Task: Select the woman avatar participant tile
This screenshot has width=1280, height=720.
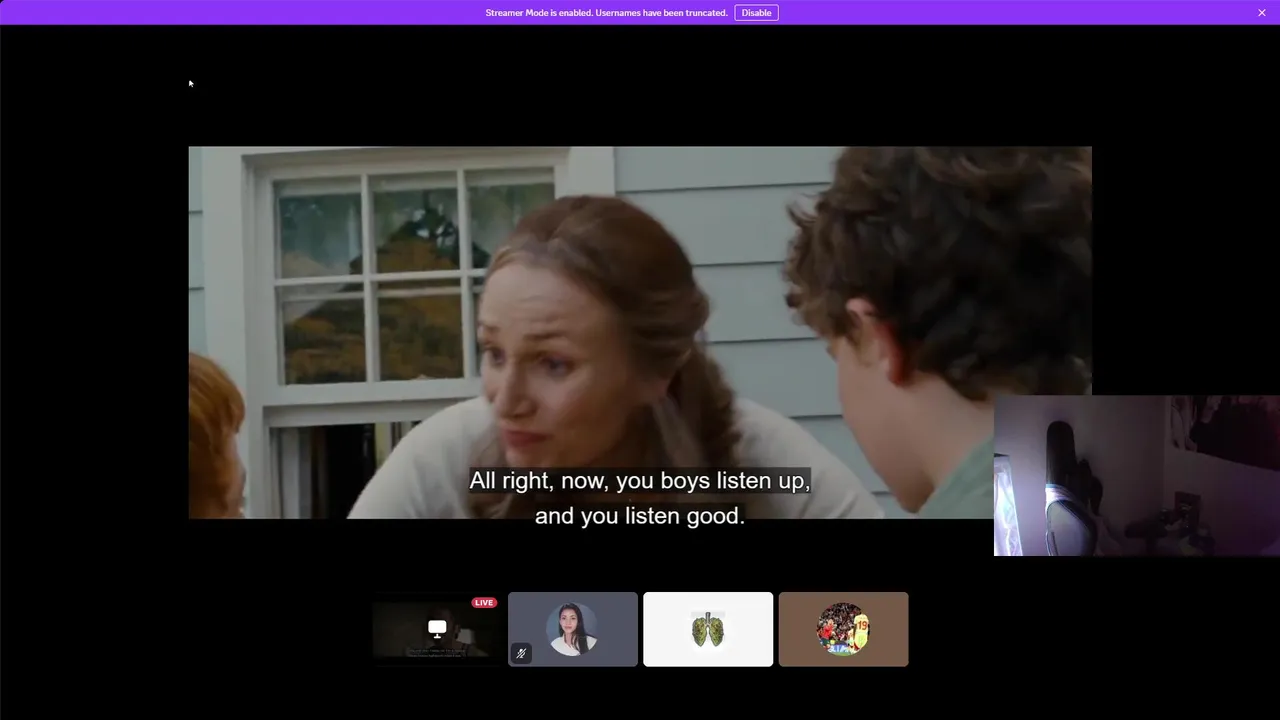Action: point(573,629)
